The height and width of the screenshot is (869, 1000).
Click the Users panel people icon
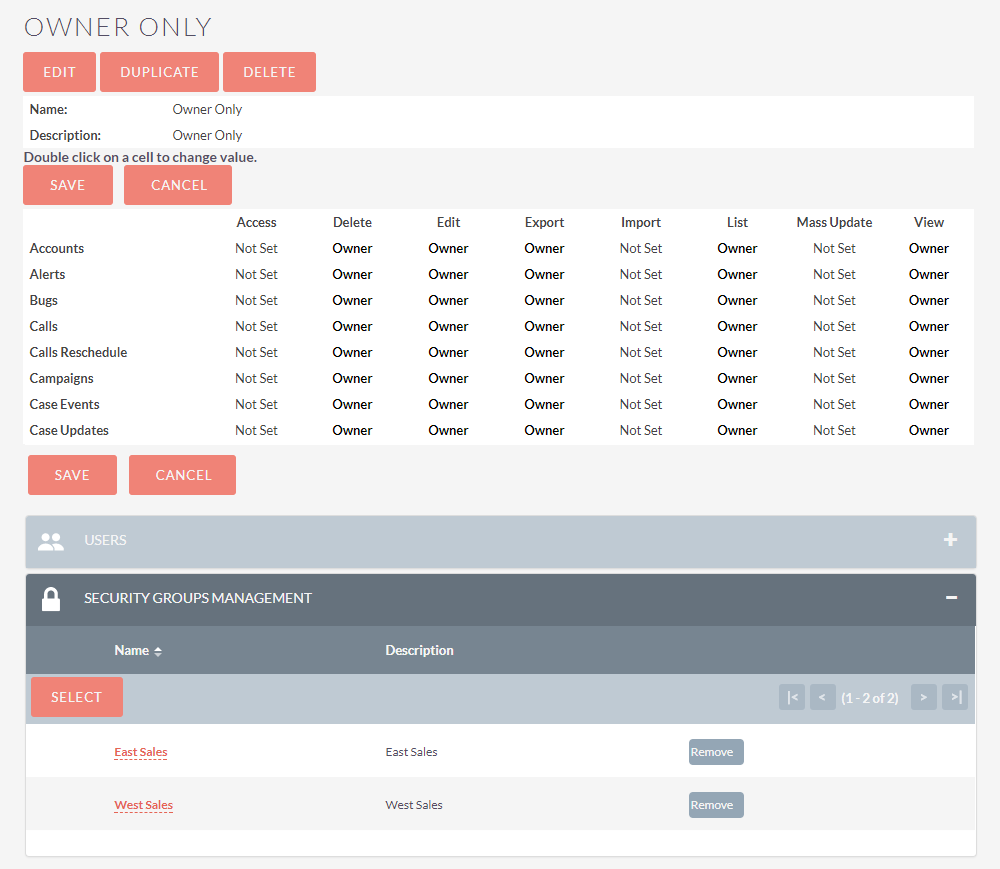[x=50, y=541]
